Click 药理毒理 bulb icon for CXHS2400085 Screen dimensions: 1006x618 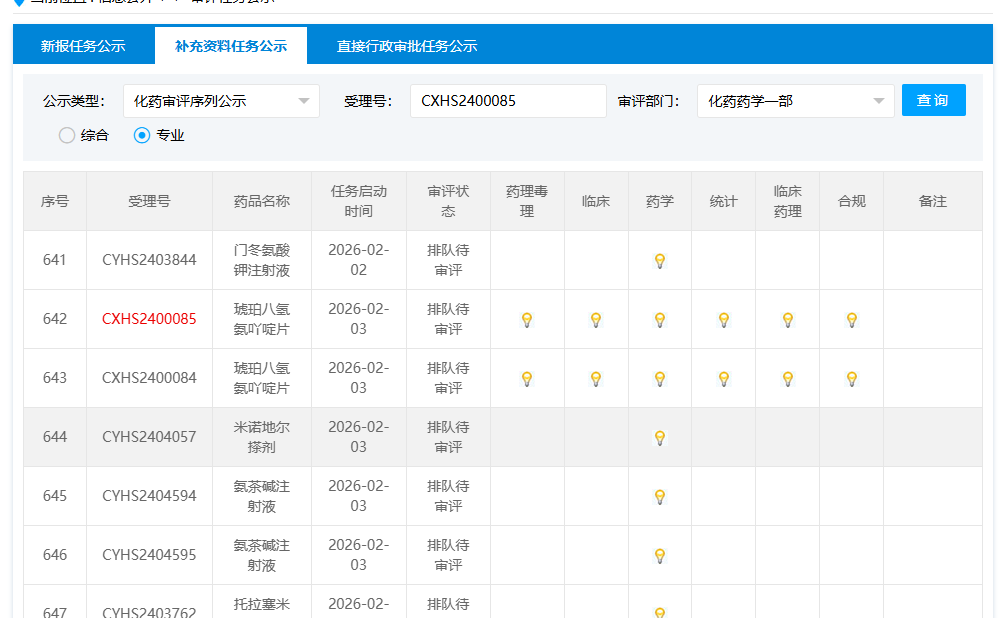click(527, 320)
